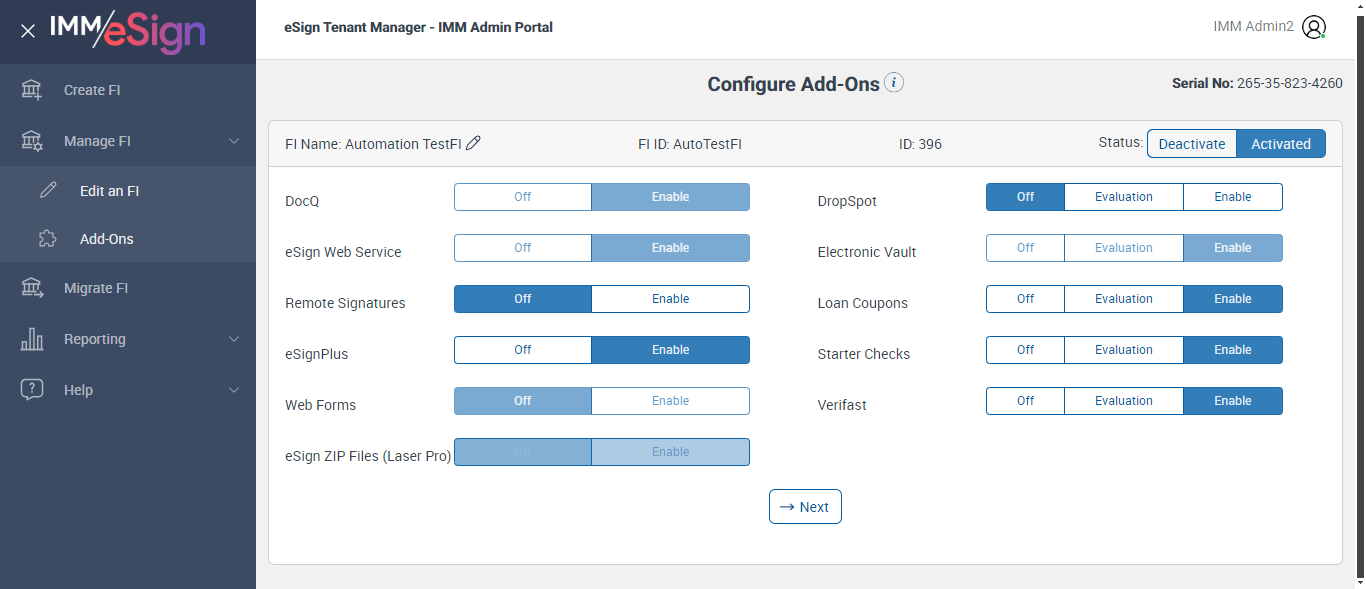Expand the Help submenu chevron
Screen dimensions: 1366x589
click(234, 390)
